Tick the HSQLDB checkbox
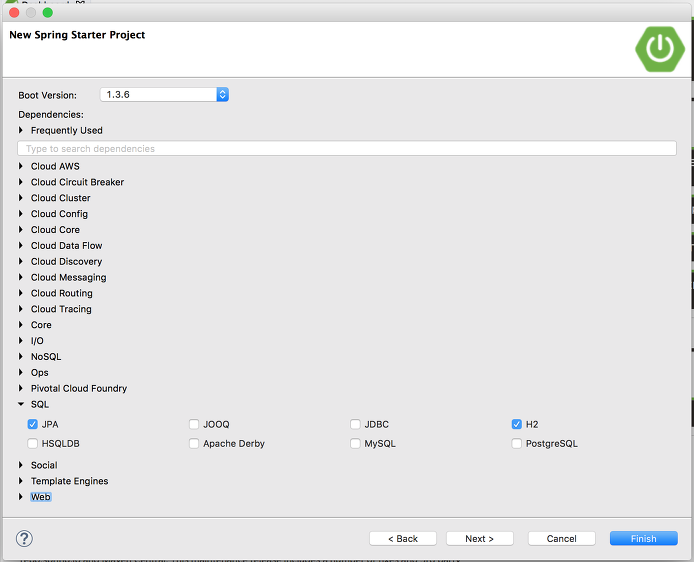The width and height of the screenshot is (694, 562). click(32, 443)
